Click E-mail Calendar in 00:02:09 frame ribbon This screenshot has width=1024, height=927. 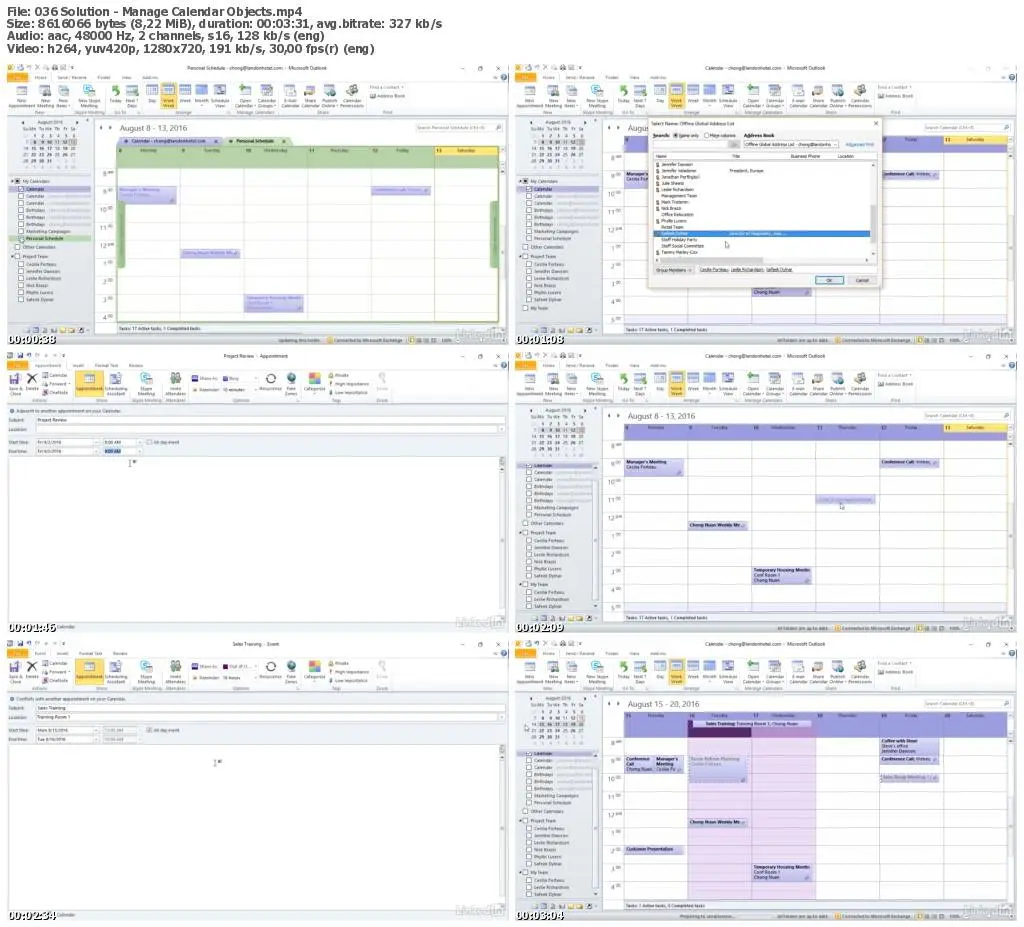tap(797, 383)
